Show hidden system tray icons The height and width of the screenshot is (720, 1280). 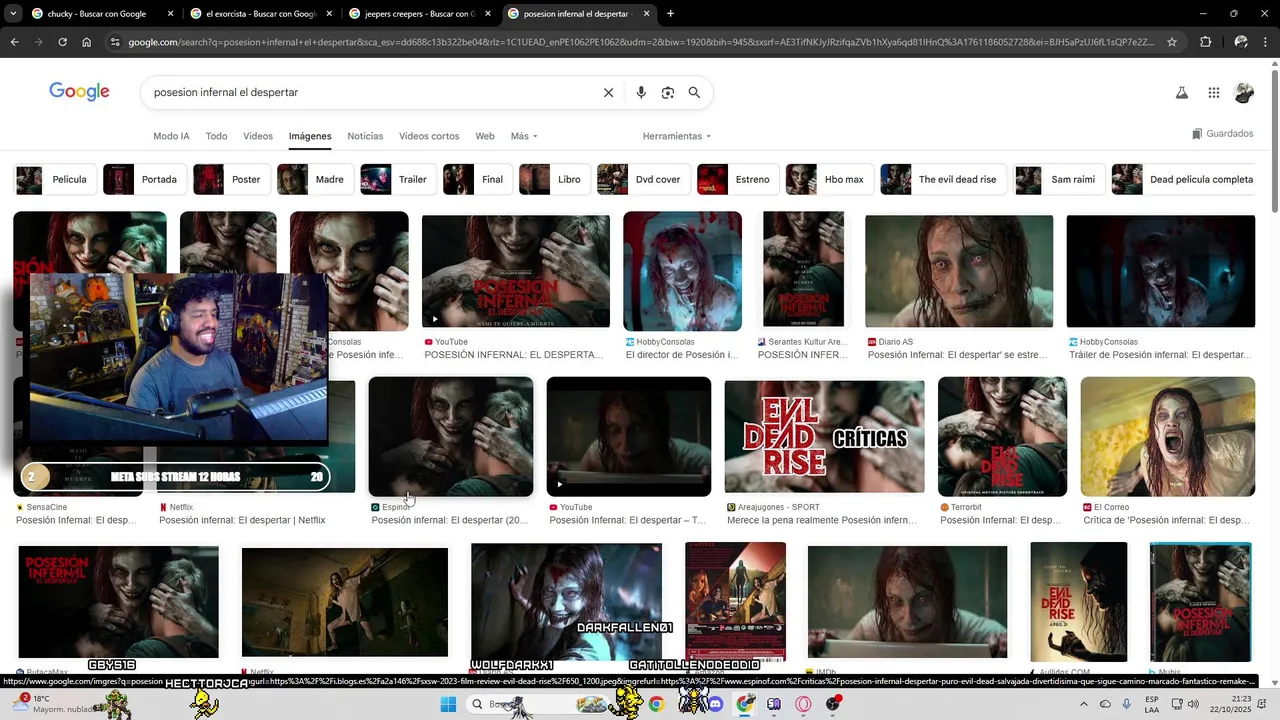coord(1084,704)
